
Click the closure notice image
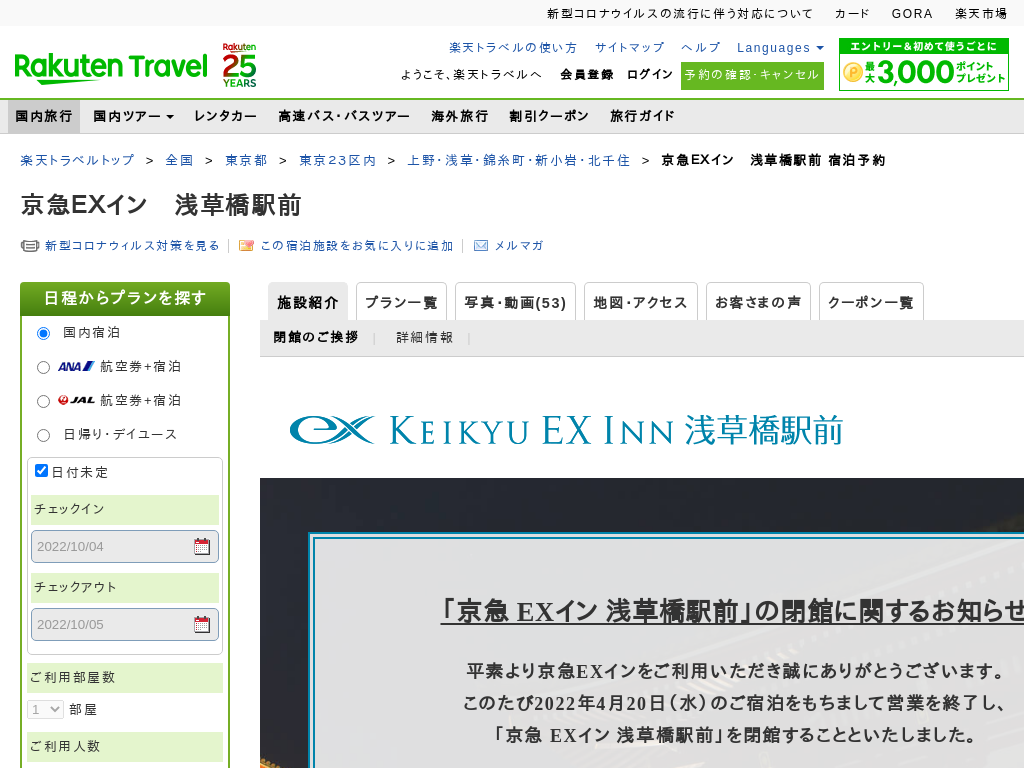pyautogui.click(x=642, y=623)
